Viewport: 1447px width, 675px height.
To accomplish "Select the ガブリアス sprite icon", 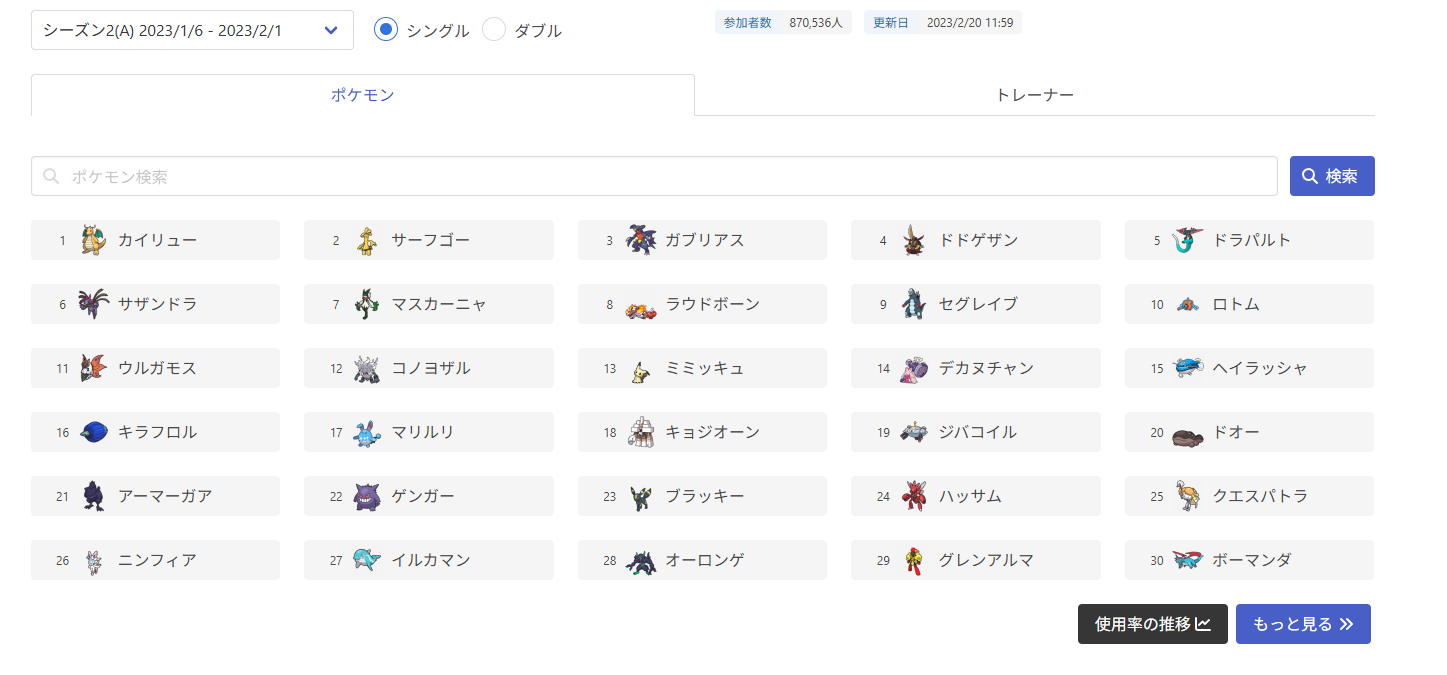I will tap(641, 240).
